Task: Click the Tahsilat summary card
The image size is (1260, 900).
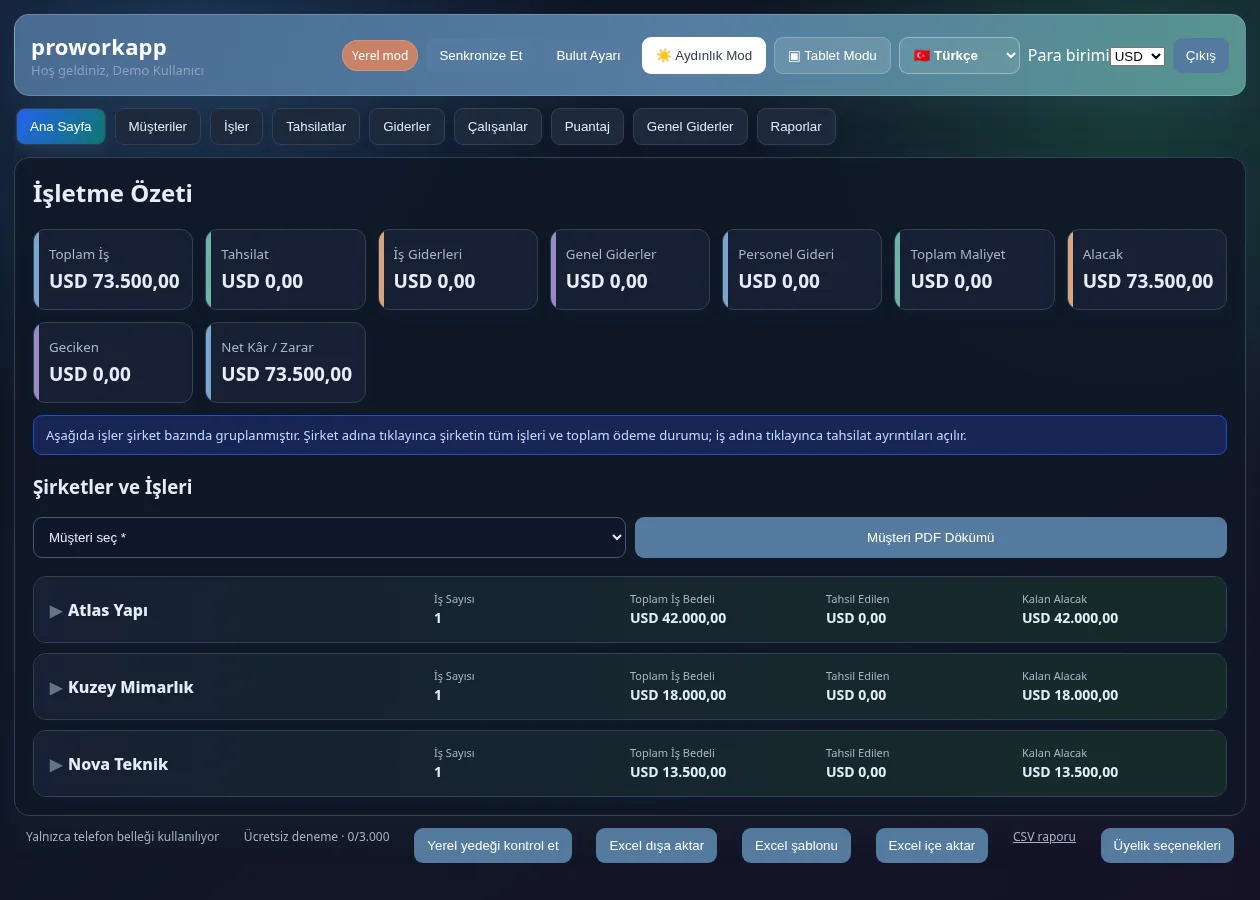Action: 285,270
